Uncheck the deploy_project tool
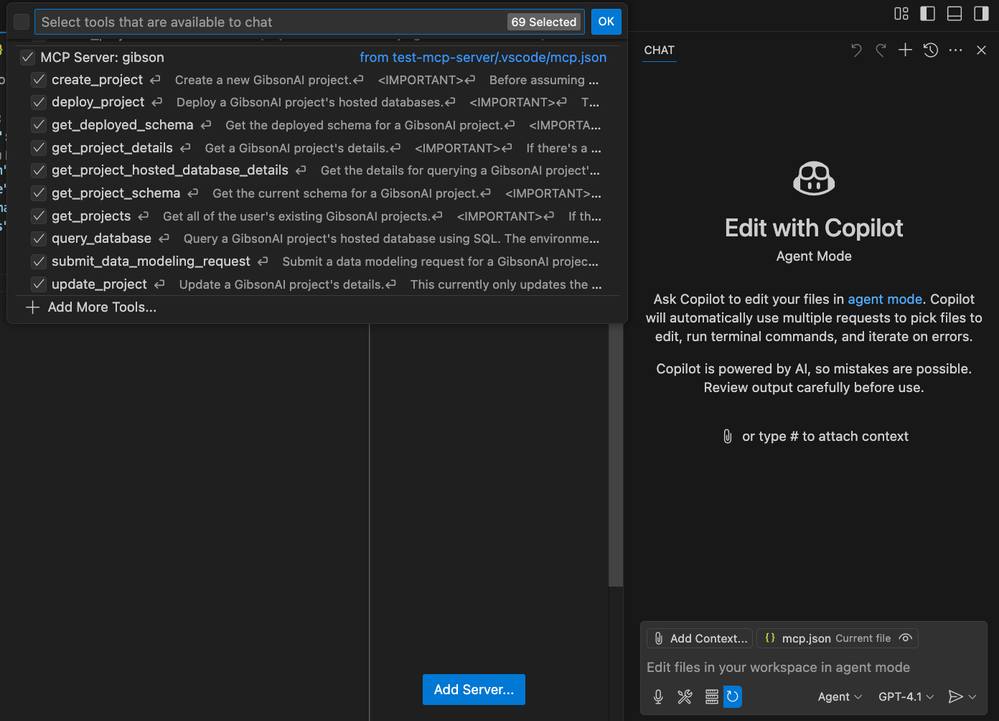Screen dimensions: 999x721 click(39, 102)
